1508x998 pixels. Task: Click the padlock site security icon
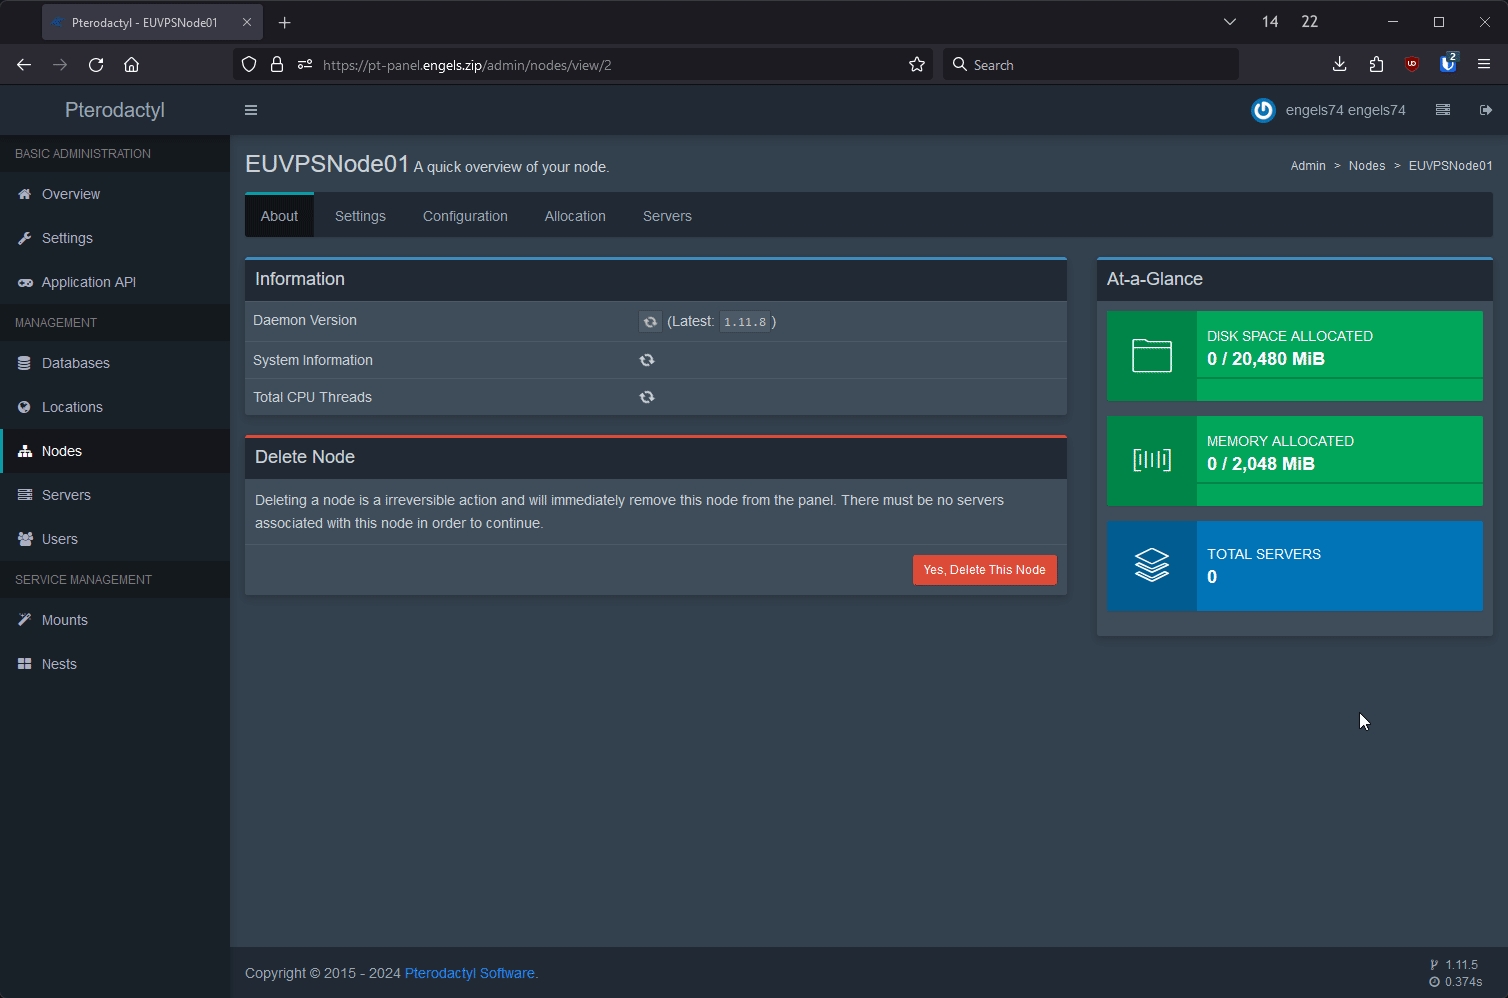[277, 65]
